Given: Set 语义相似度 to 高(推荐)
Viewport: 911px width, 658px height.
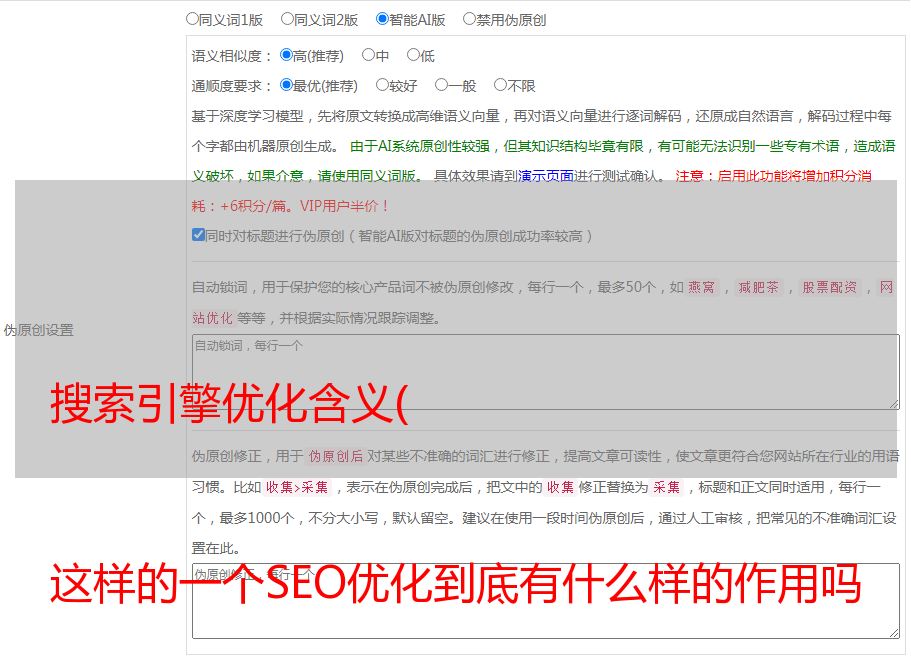Looking at the screenshot, I should (286, 55).
